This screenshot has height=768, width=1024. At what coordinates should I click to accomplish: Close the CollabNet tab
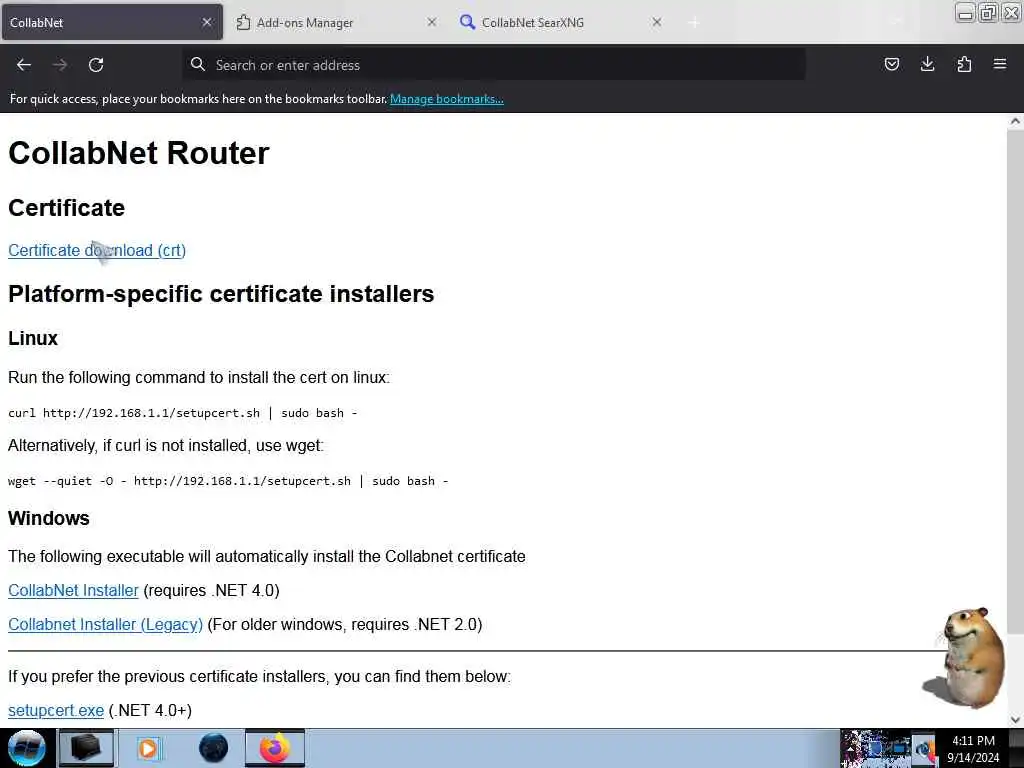tap(207, 22)
